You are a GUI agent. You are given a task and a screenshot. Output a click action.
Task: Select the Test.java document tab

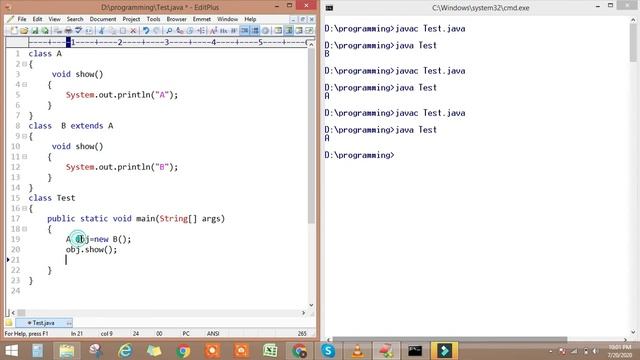pyautogui.click(x=44, y=323)
